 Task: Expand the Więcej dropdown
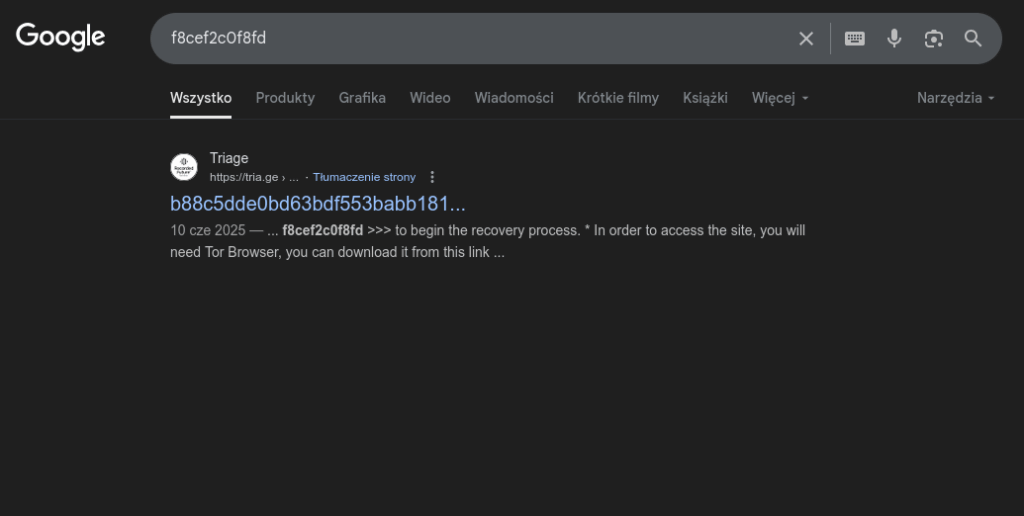[x=780, y=98]
